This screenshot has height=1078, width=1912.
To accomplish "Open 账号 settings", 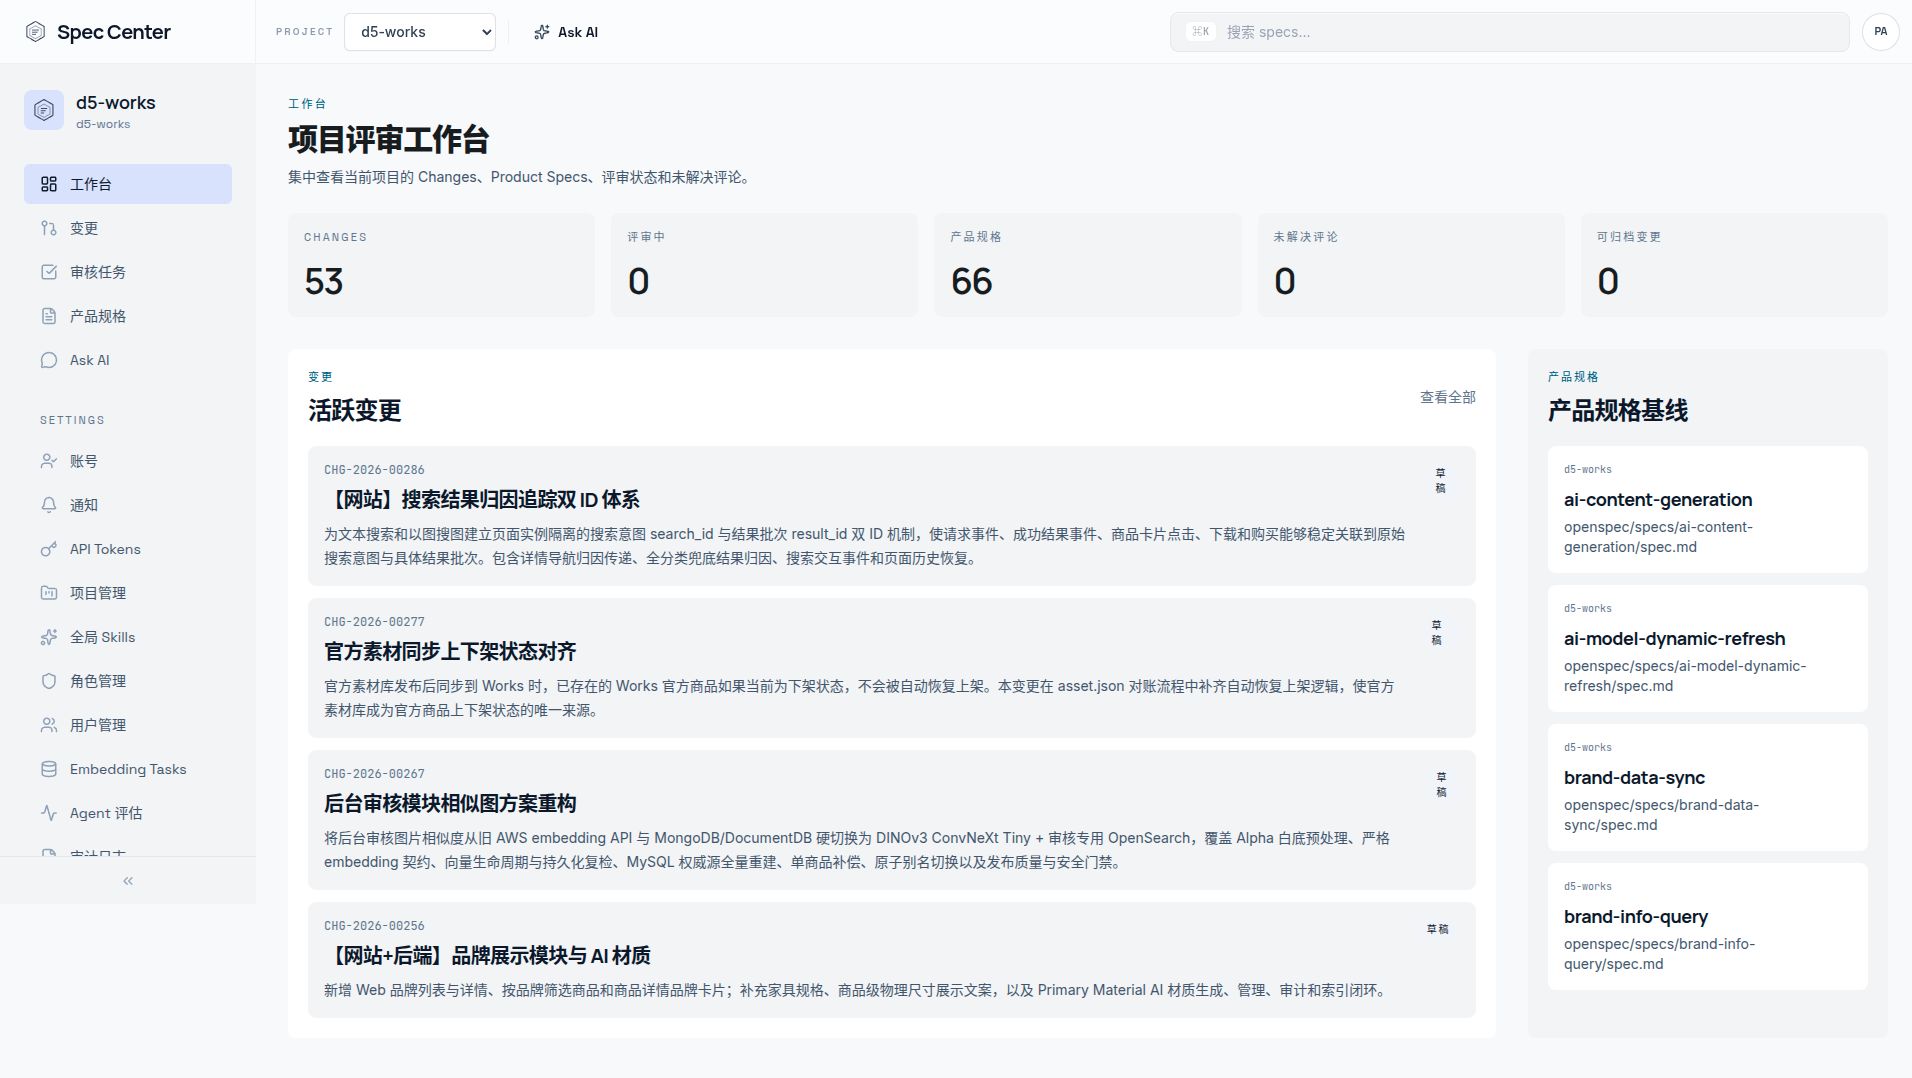I will pos(128,461).
